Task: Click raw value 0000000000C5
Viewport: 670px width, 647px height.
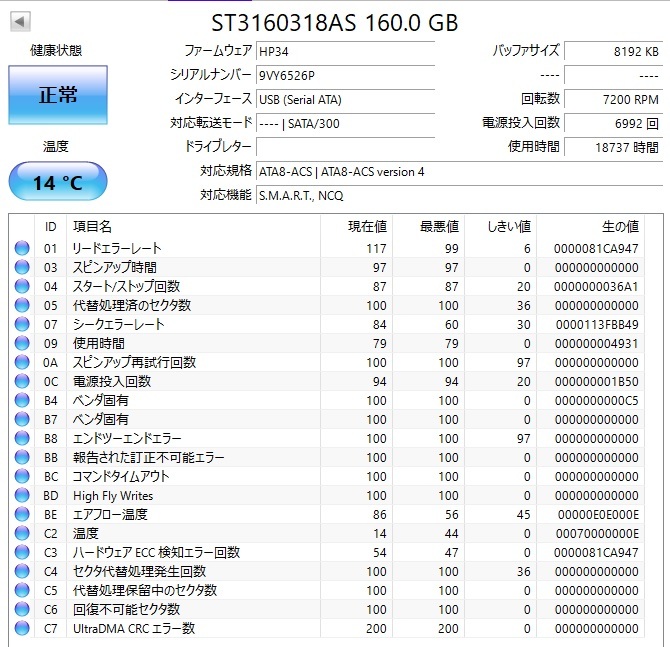Action: point(597,401)
